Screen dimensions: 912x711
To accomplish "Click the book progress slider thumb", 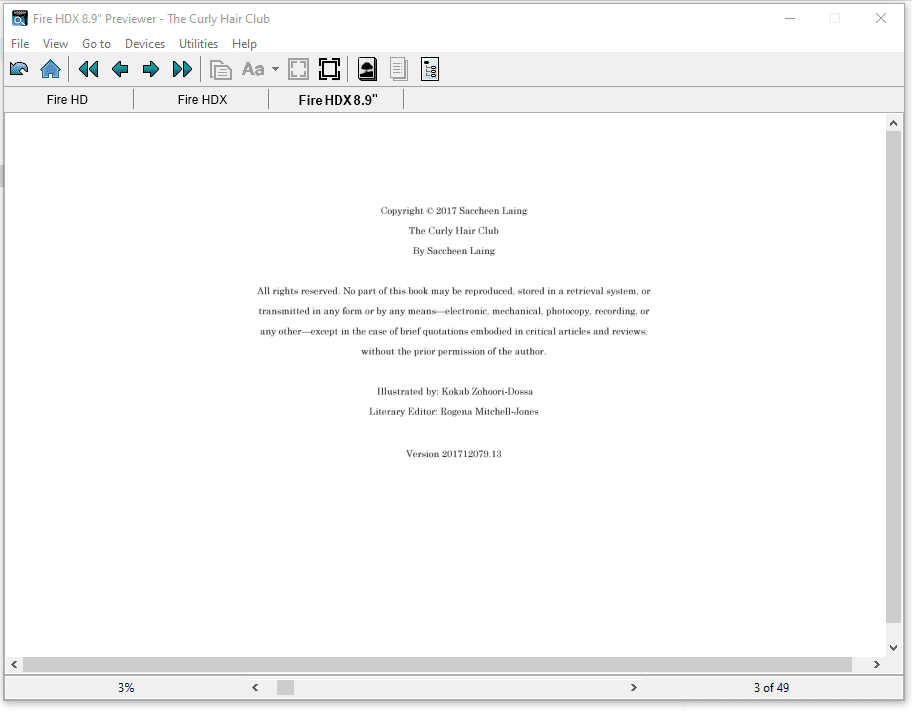I will coord(285,688).
